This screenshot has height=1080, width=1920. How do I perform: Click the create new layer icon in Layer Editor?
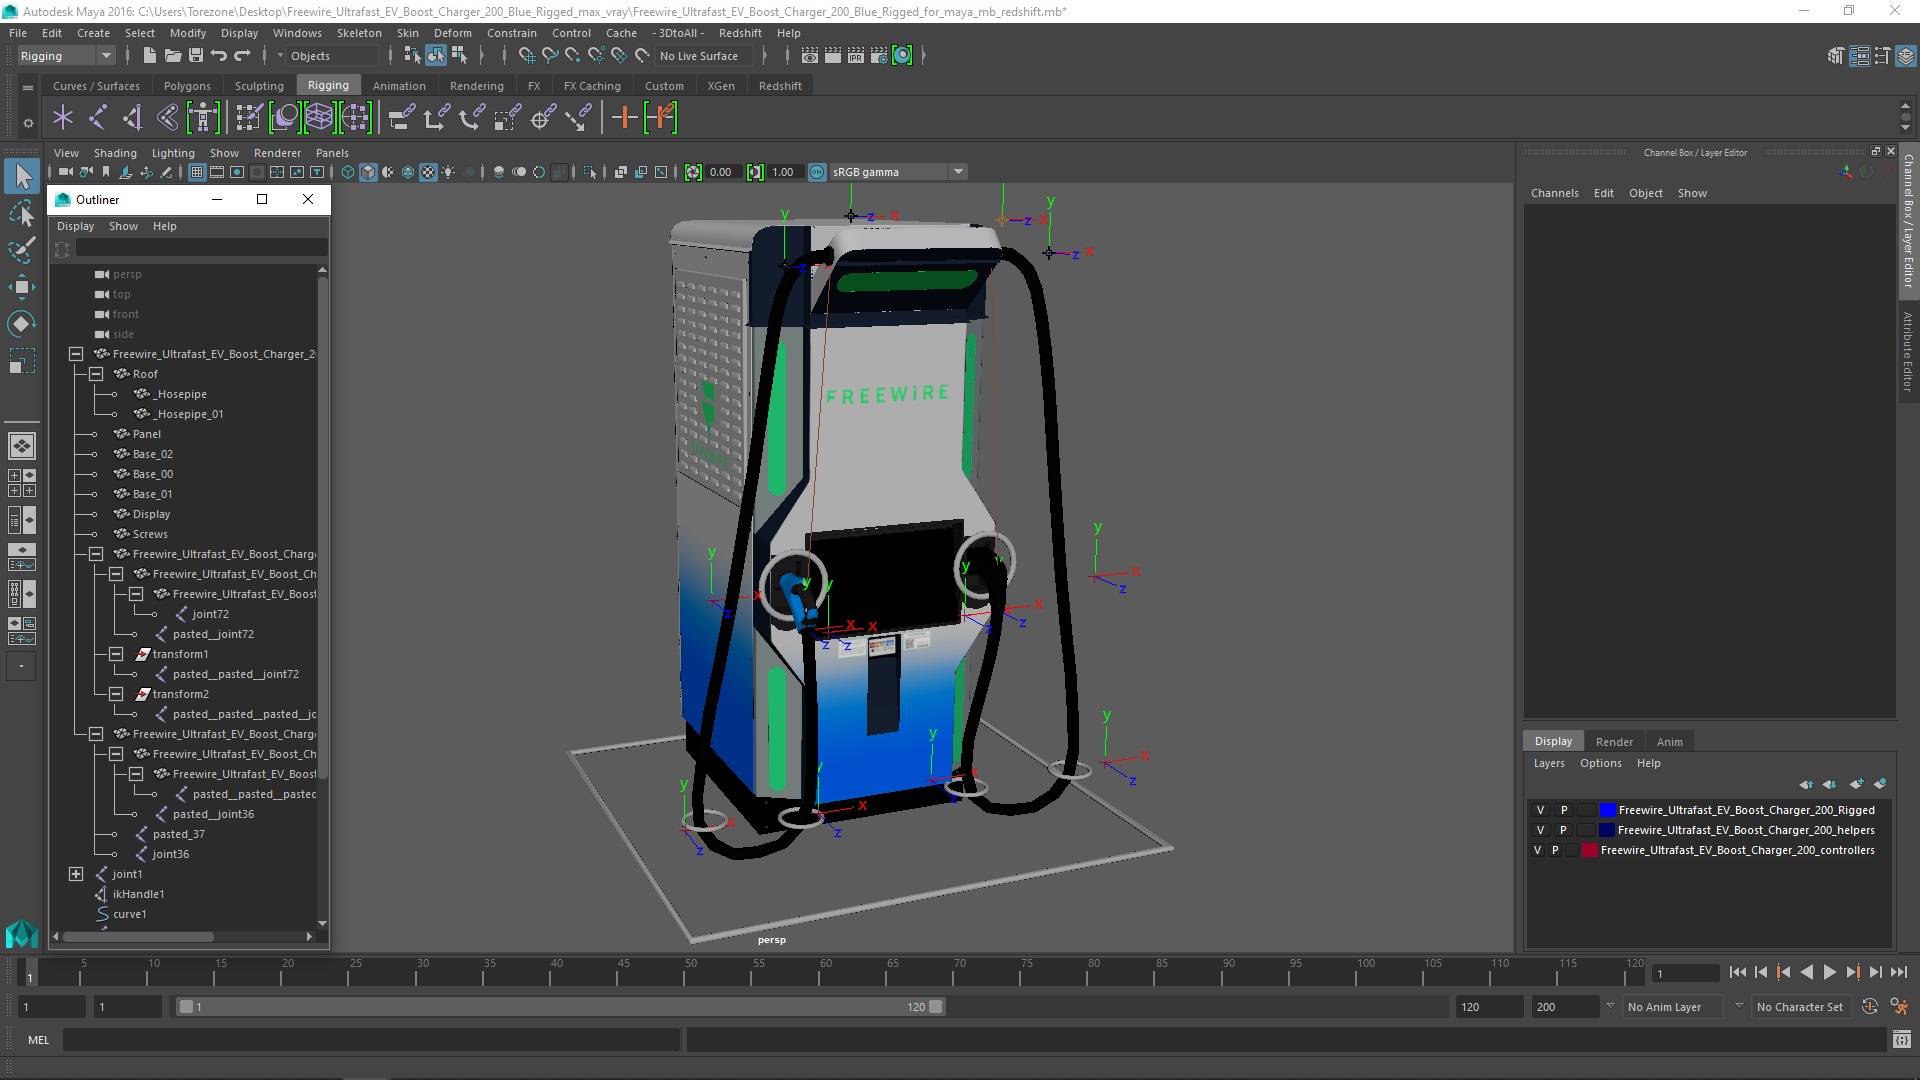[1856, 784]
